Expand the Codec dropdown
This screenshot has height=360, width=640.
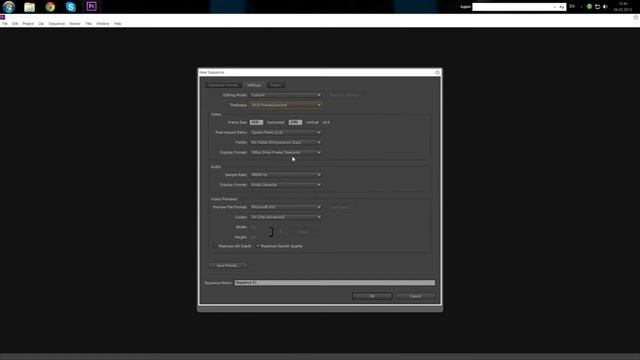[x=285, y=217]
